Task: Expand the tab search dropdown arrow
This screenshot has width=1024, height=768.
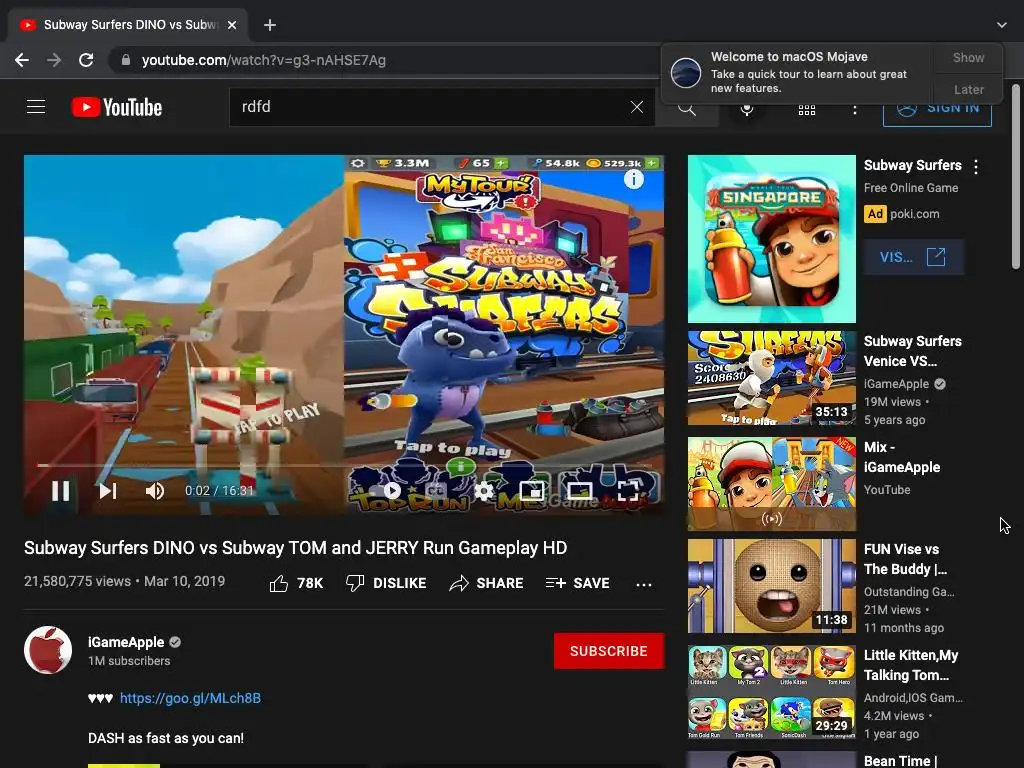Action: (1002, 25)
